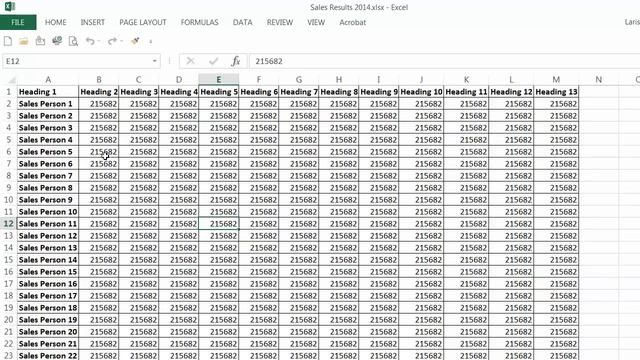Click the formula bar showing 215682

[444, 61]
